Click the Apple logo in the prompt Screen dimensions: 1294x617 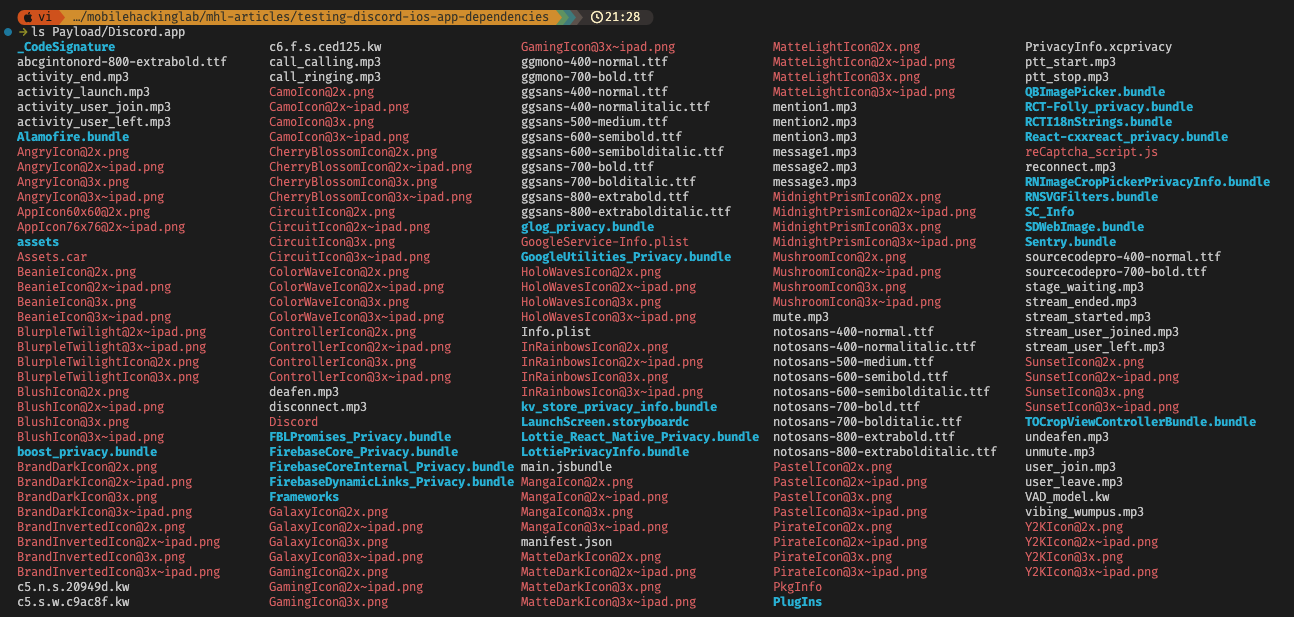coord(27,17)
